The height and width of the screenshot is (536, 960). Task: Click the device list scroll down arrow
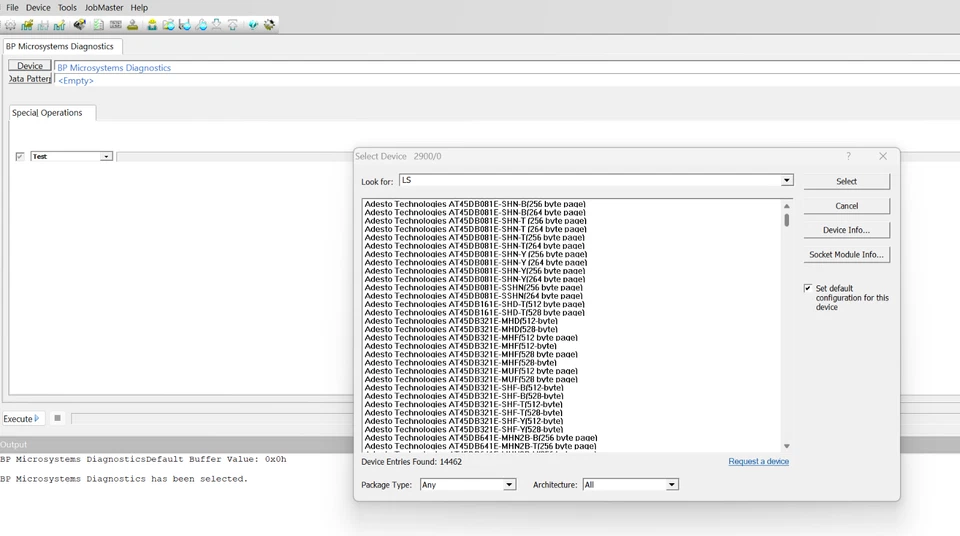pyautogui.click(x=786, y=446)
